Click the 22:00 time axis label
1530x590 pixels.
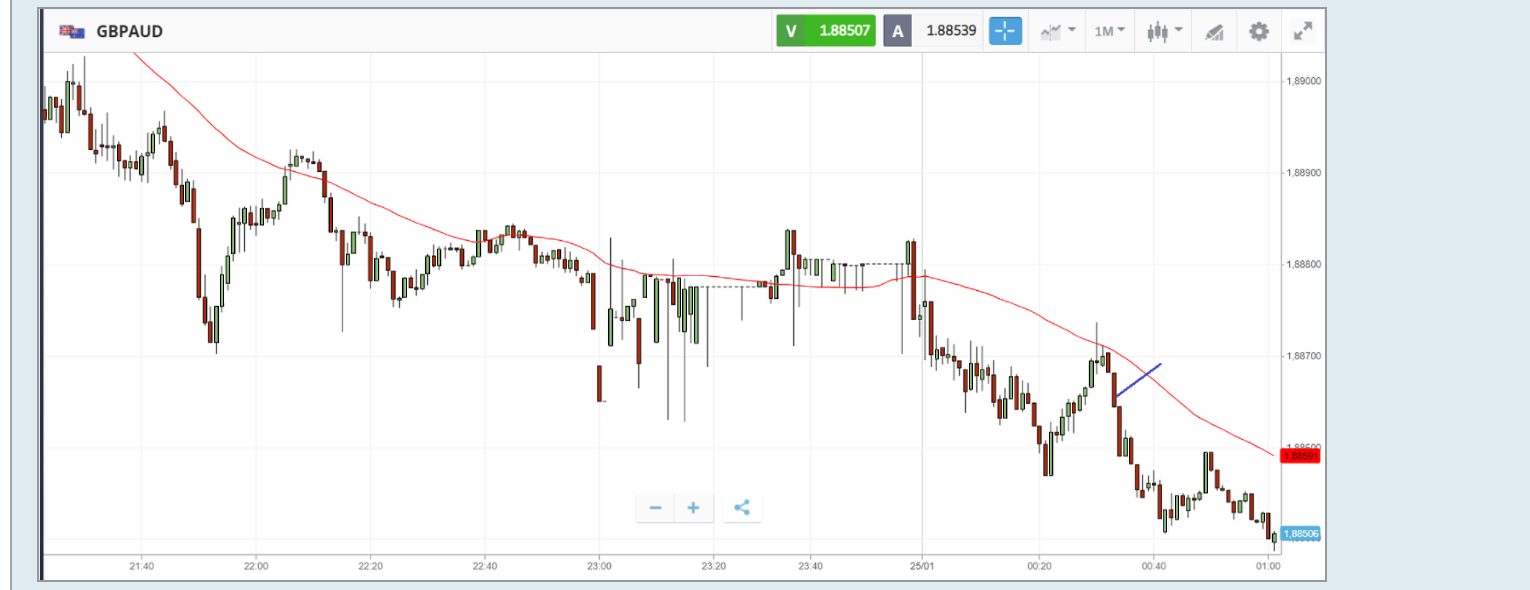click(256, 565)
